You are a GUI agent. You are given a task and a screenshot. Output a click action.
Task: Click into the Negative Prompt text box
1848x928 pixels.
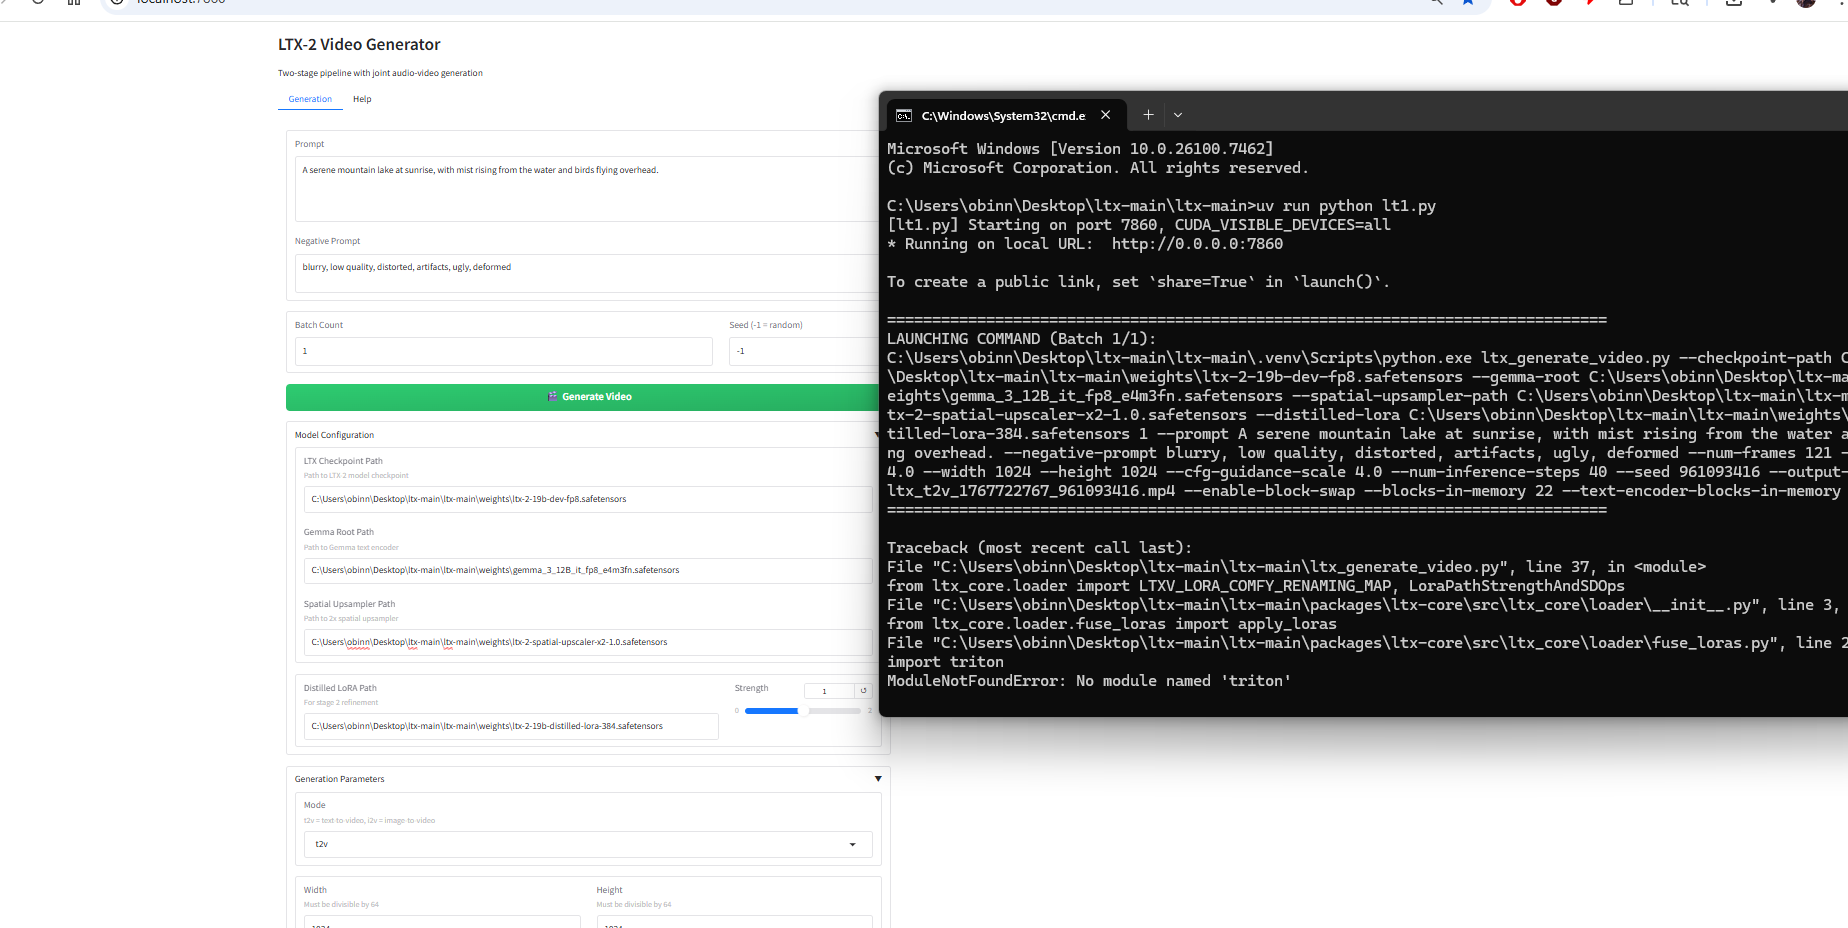pos(588,273)
